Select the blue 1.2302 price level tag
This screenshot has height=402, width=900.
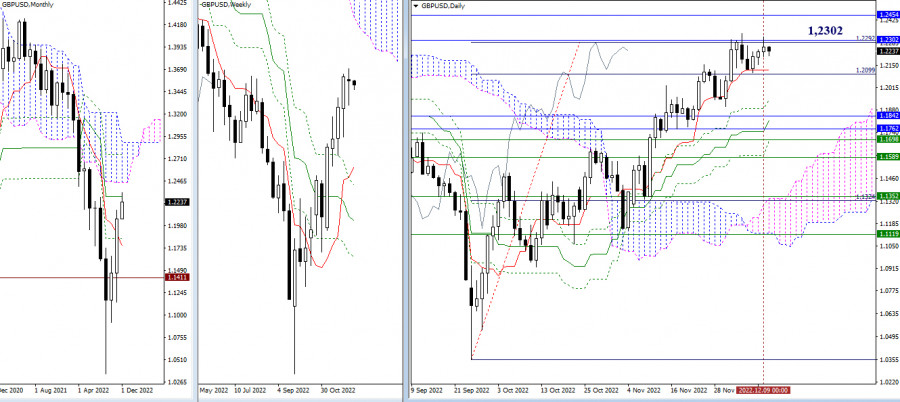(886, 39)
